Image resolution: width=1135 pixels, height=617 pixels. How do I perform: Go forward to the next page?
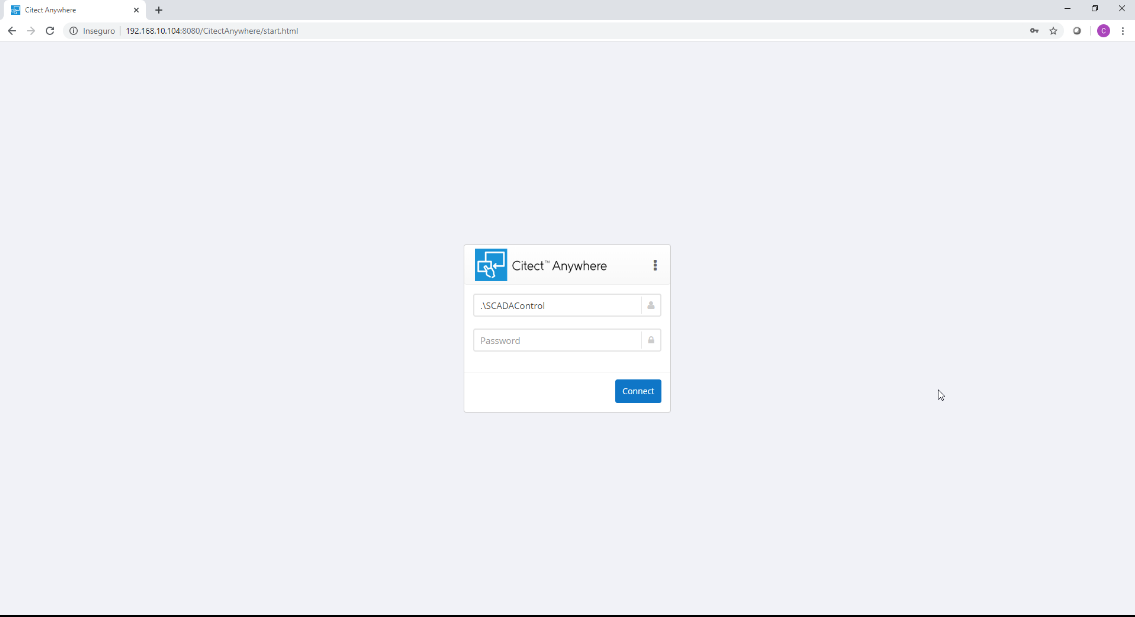(x=30, y=31)
